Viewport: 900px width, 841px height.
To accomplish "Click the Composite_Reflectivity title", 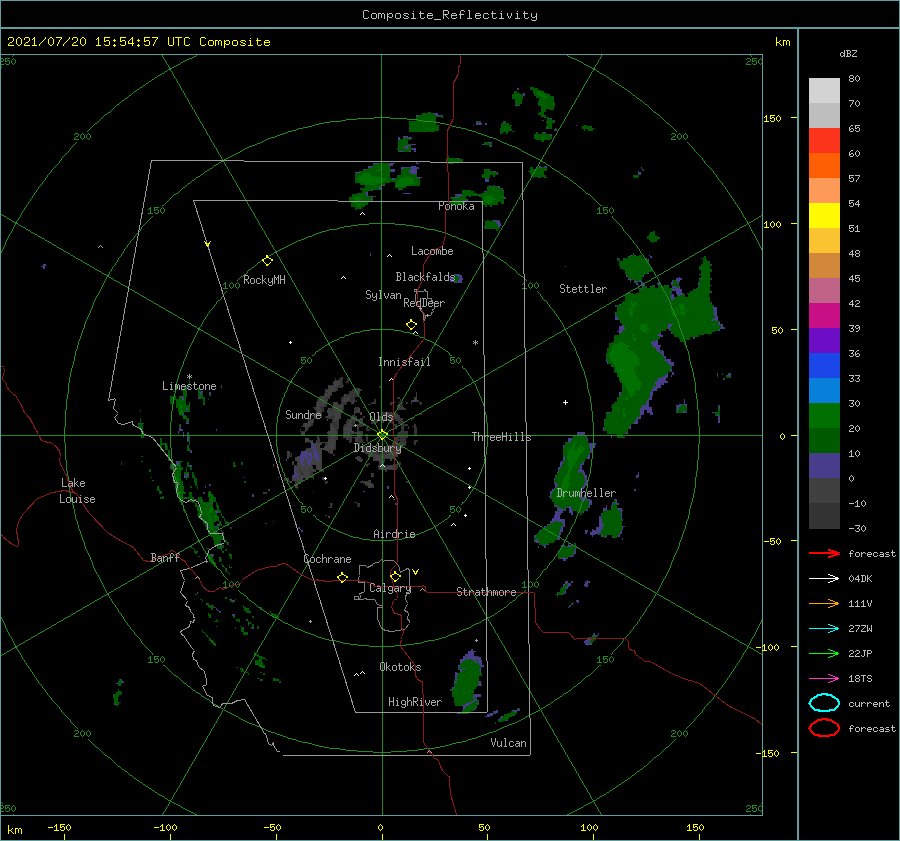I will (449, 15).
